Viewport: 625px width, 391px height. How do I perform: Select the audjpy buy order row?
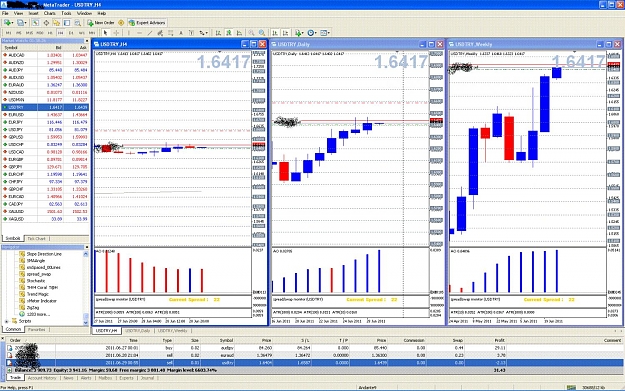click(315, 348)
